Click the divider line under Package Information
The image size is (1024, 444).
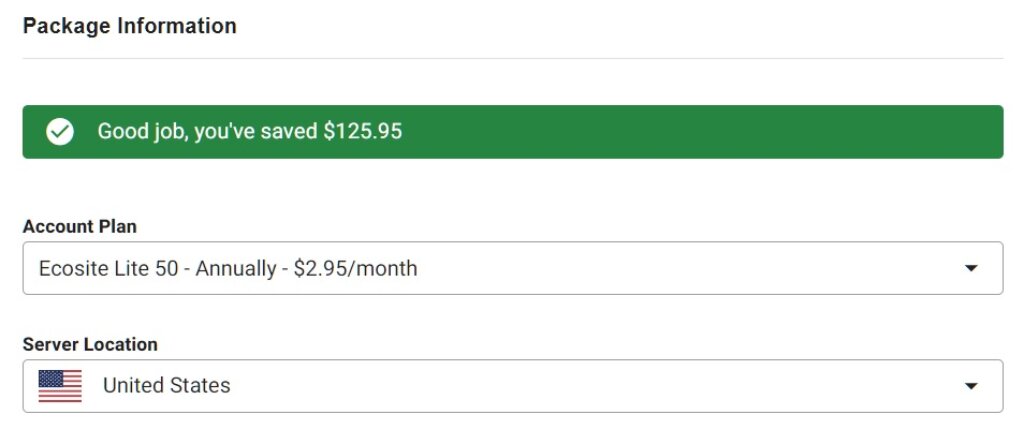pos(513,59)
